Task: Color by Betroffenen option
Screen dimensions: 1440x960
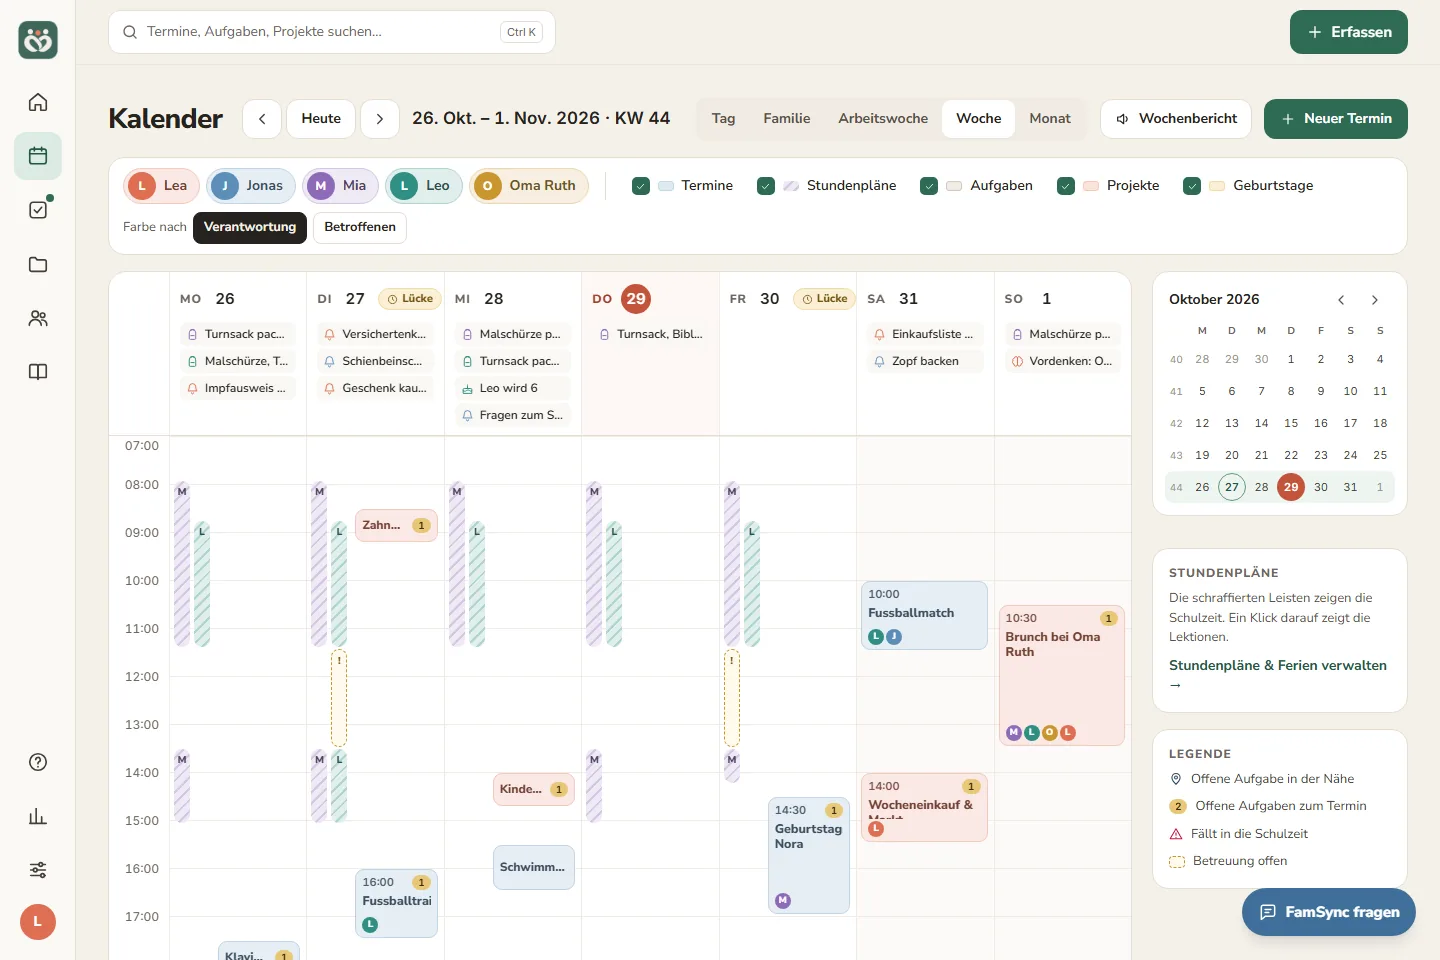Action: pyautogui.click(x=360, y=227)
